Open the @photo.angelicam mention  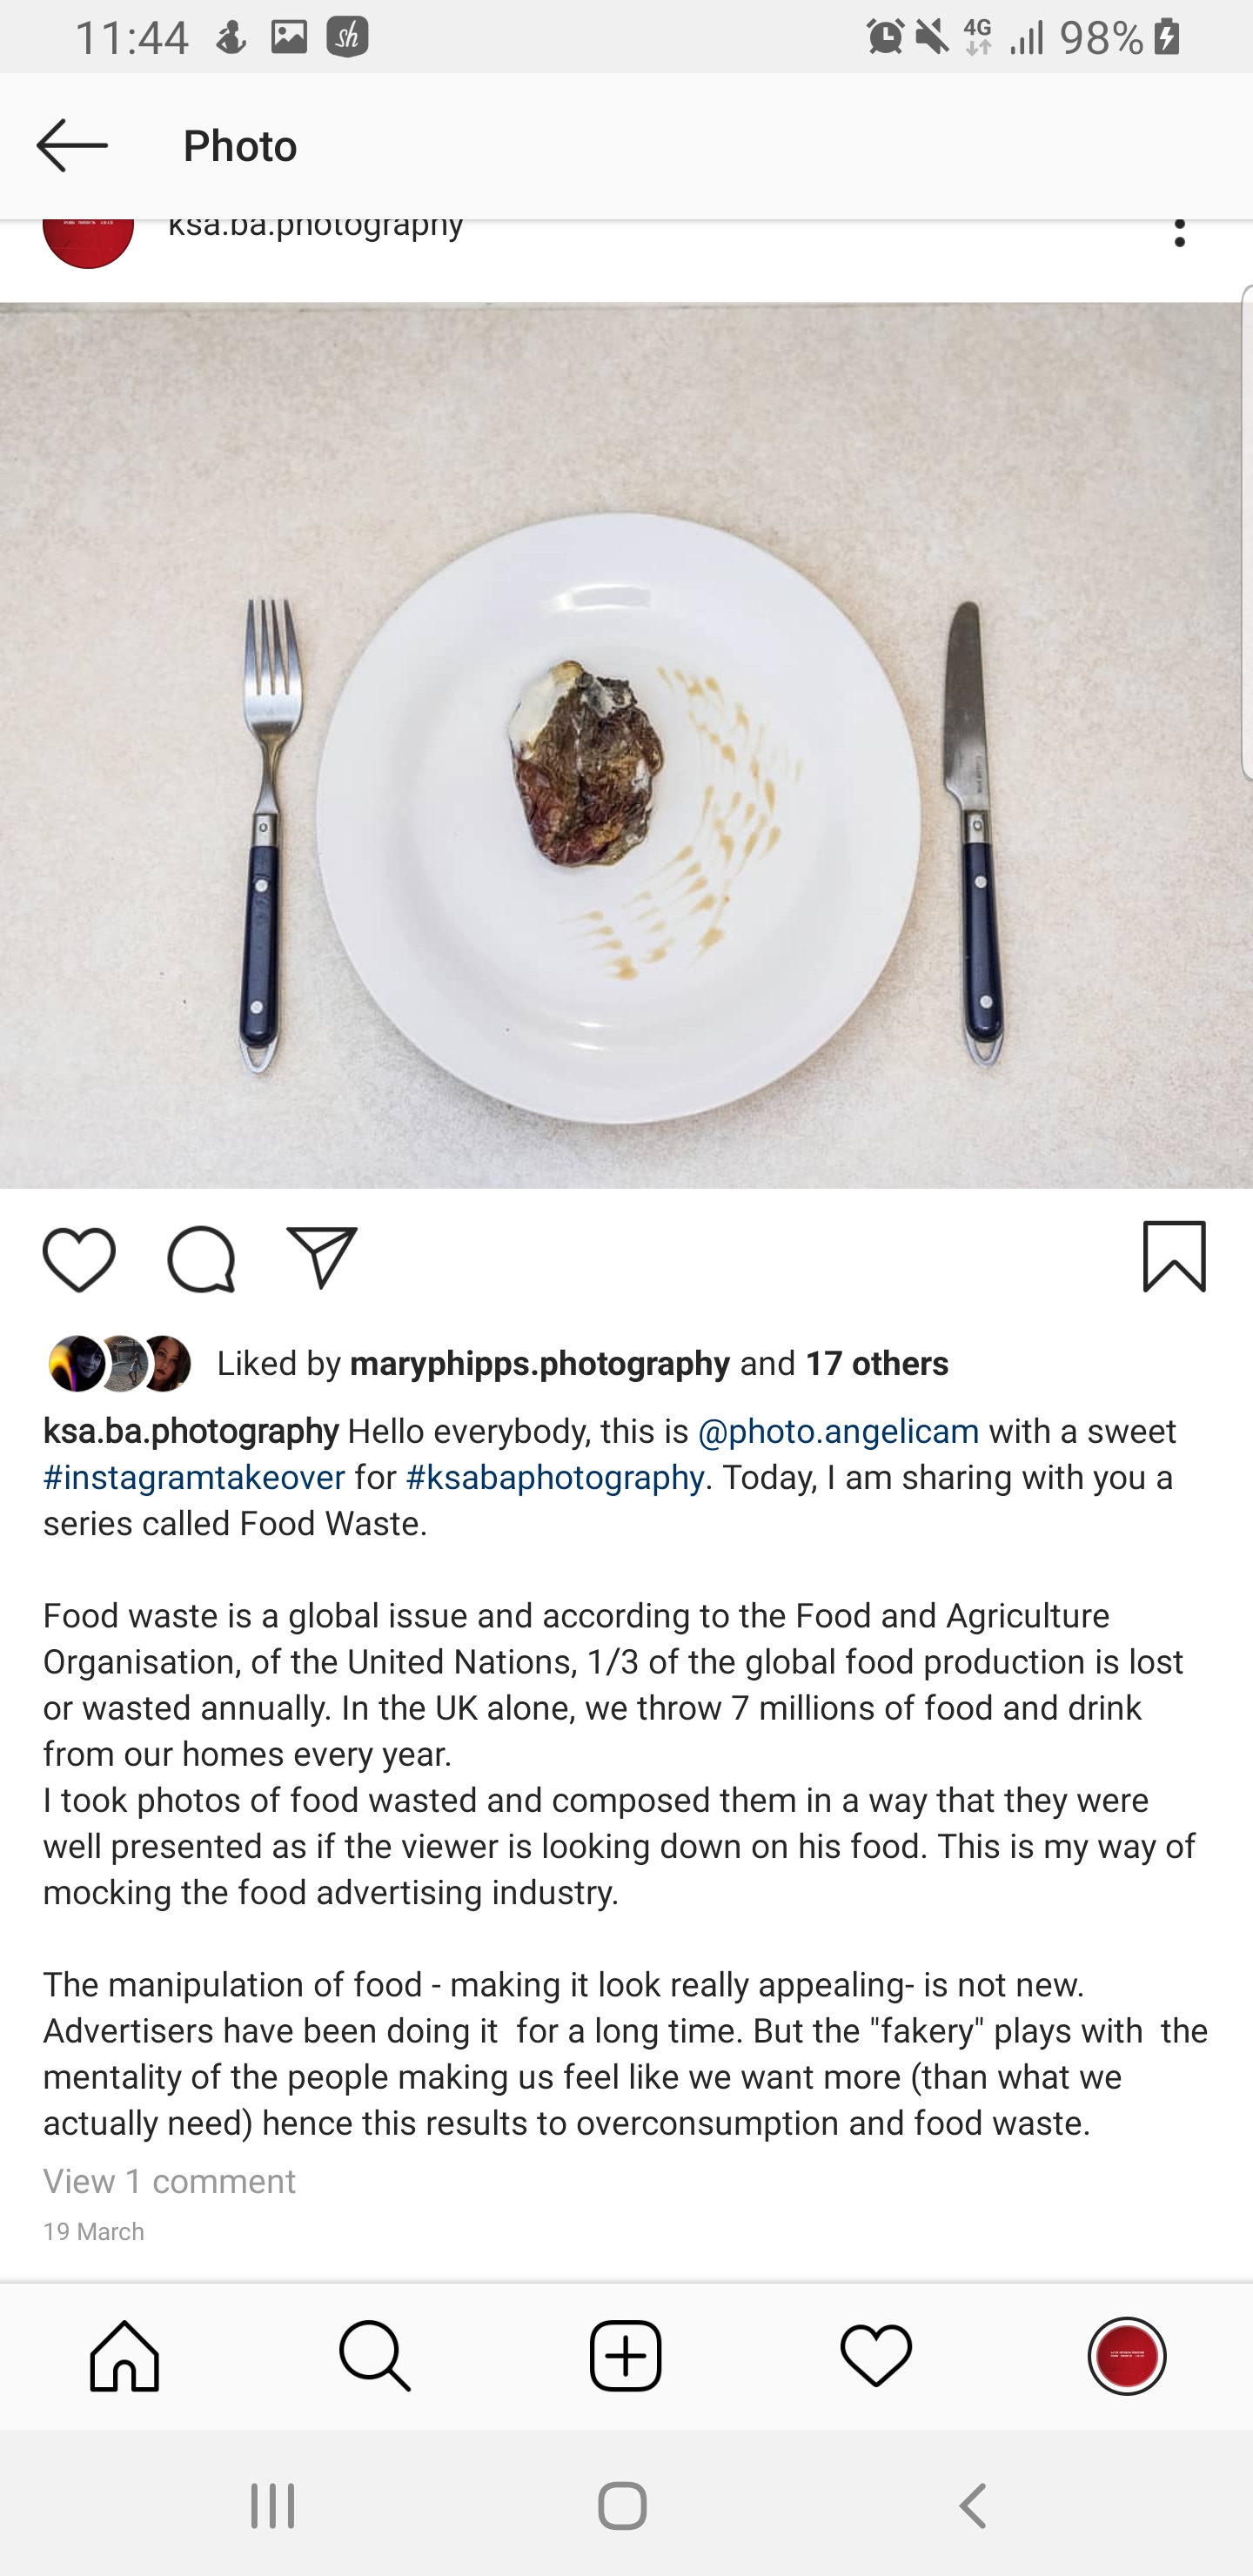coord(838,1432)
